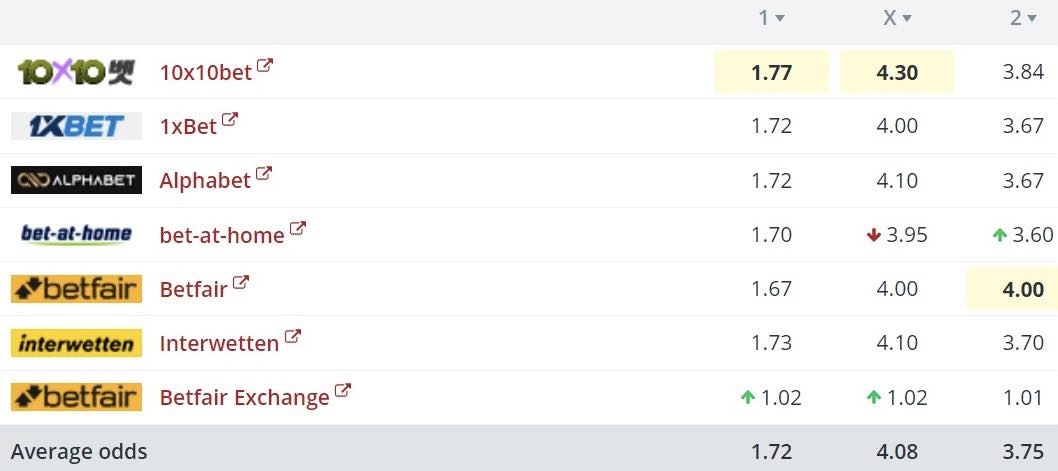This screenshot has height=471, width=1058.
Task: Sort by column 1 dropdown arrow
Action: click(x=780, y=19)
